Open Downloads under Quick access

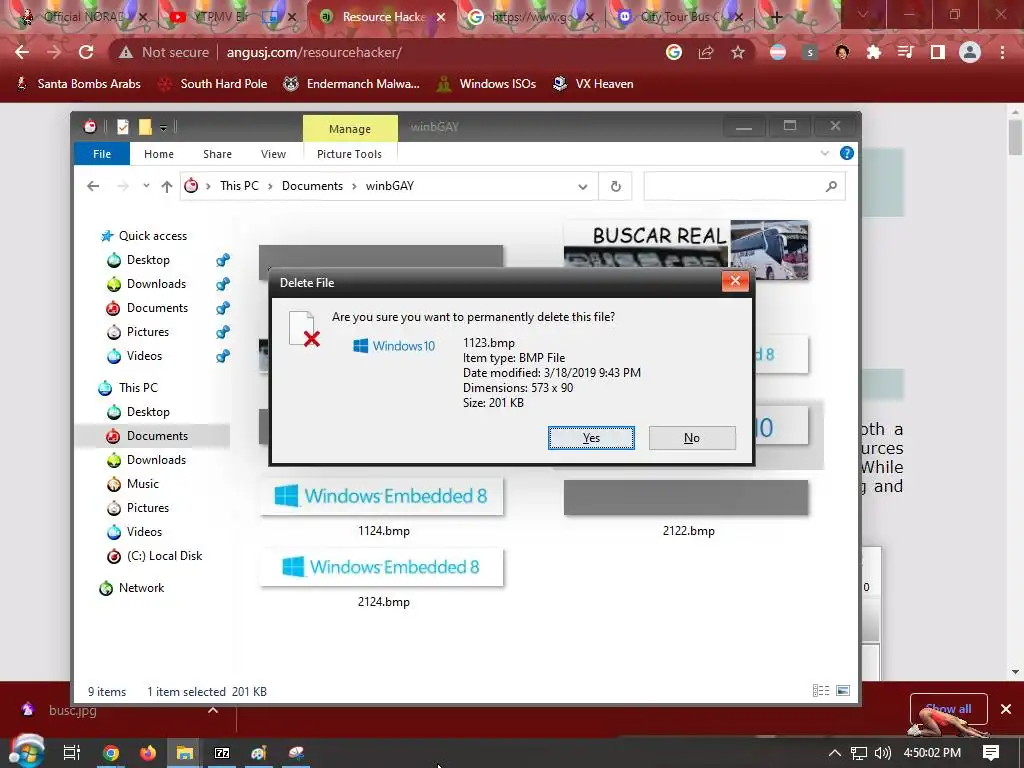pyautogui.click(x=156, y=284)
